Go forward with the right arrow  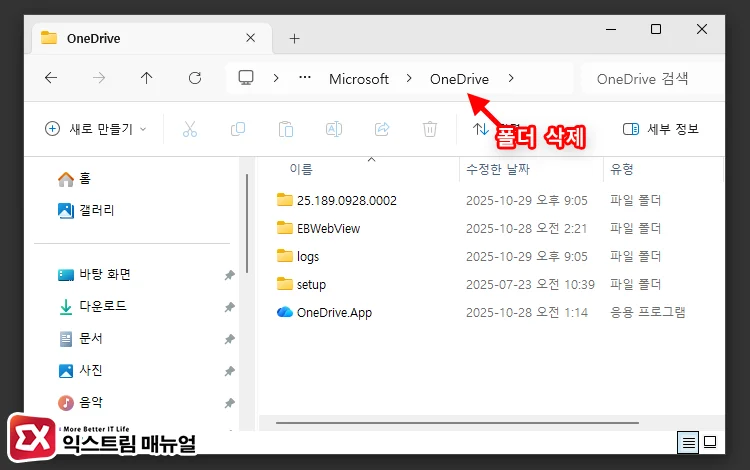click(x=99, y=77)
